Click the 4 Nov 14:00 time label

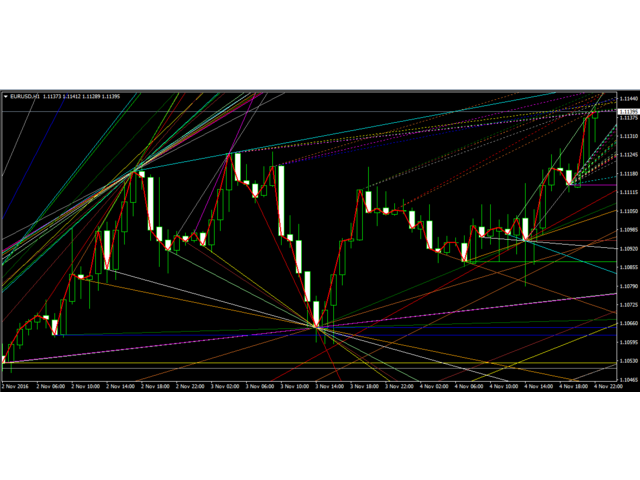tap(539, 386)
